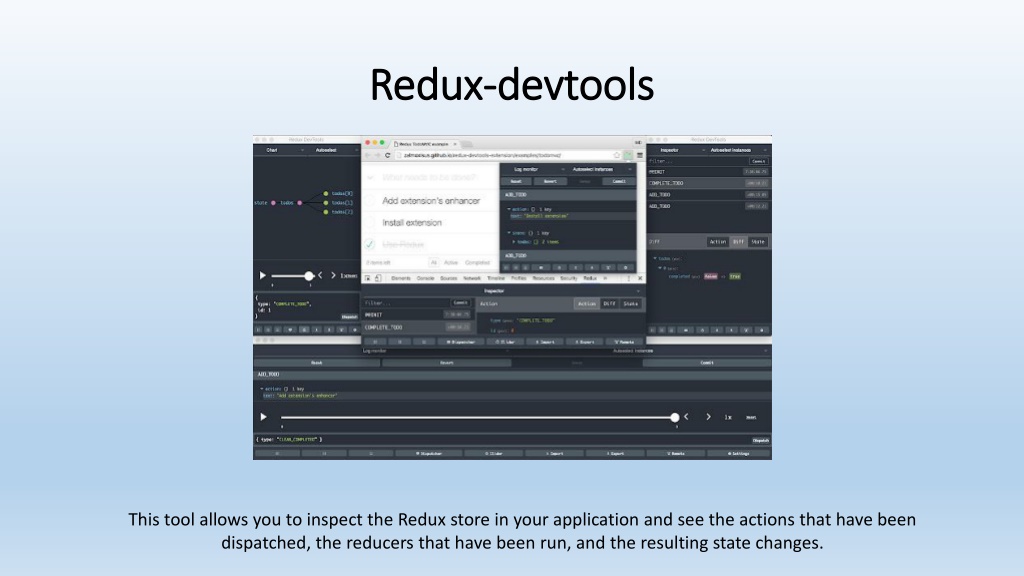Open the Autoselect dropdown in Chart window

(x=333, y=150)
